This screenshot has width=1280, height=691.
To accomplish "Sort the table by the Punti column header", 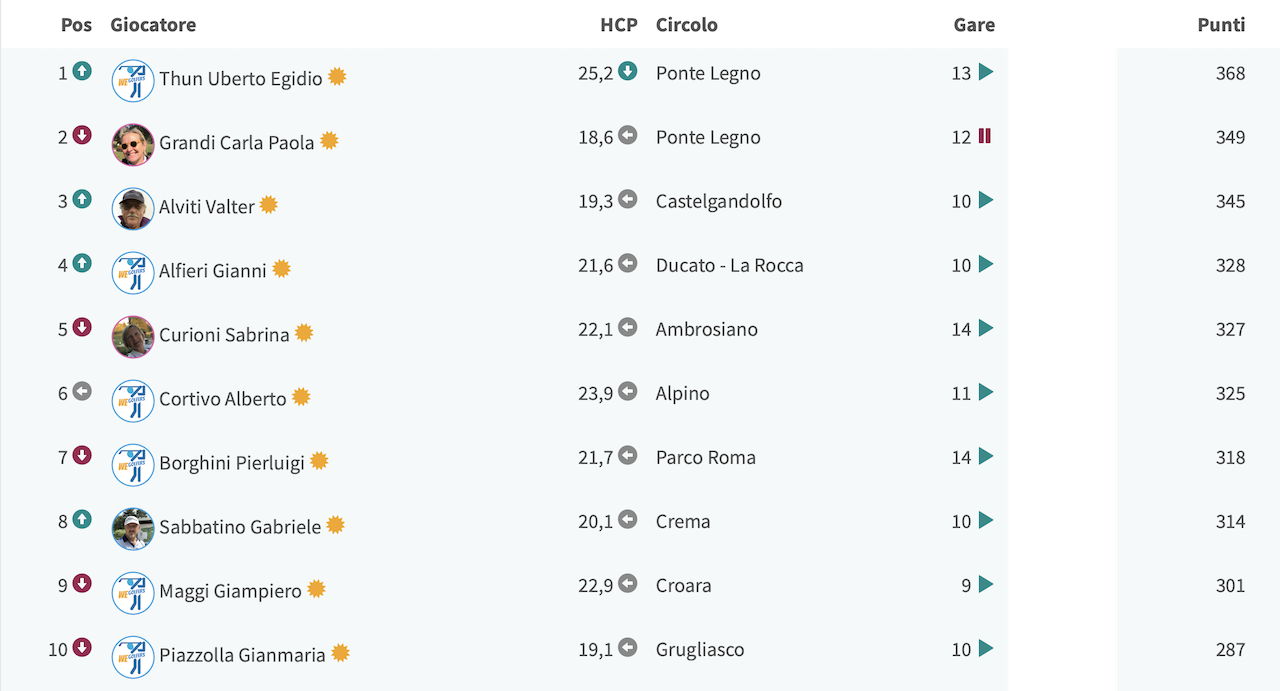I will (1221, 25).
